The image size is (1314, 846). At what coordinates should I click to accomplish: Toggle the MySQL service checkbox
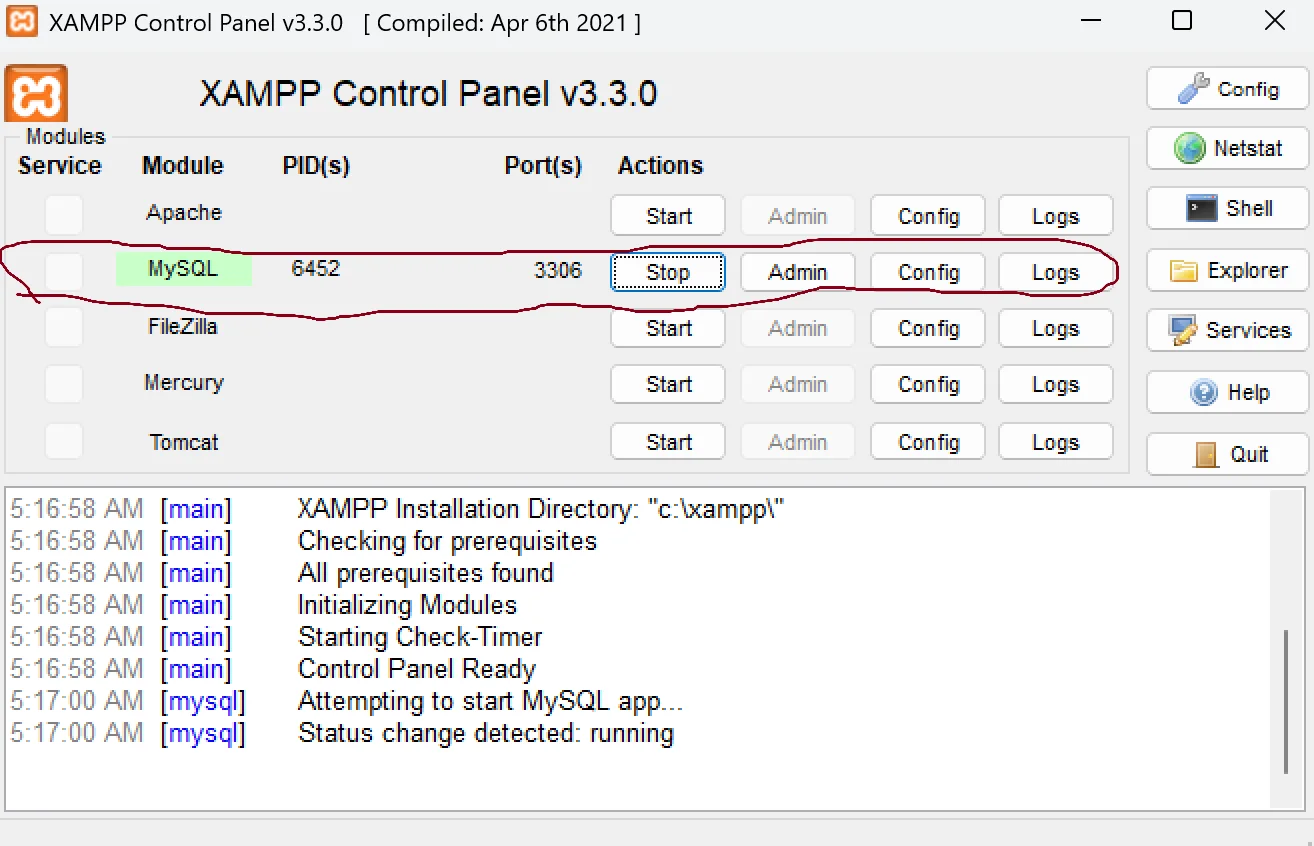64,271
